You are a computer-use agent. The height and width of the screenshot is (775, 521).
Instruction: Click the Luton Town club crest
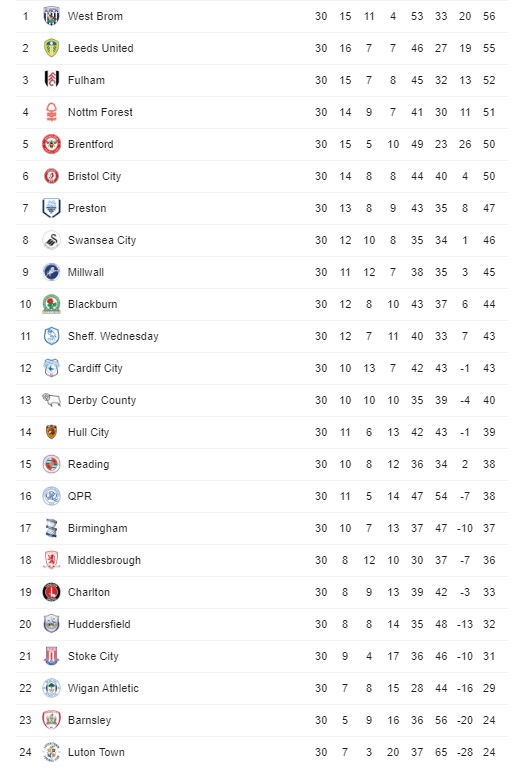point(51,752)
